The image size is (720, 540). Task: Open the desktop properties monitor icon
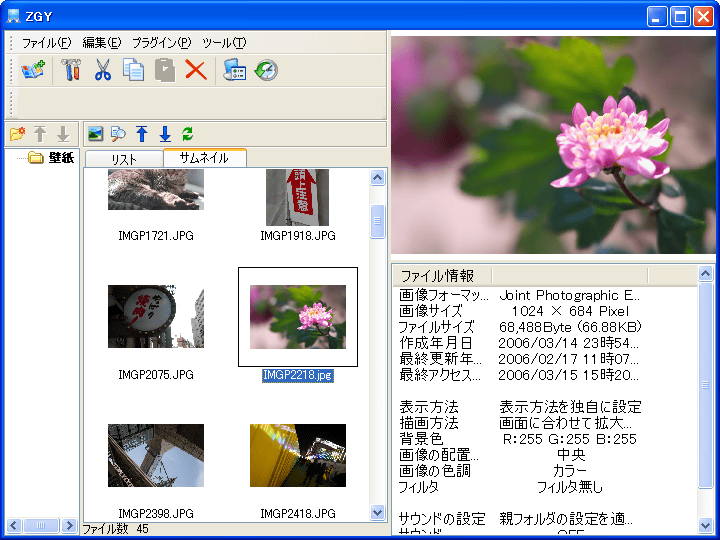(x=235, y=71)
